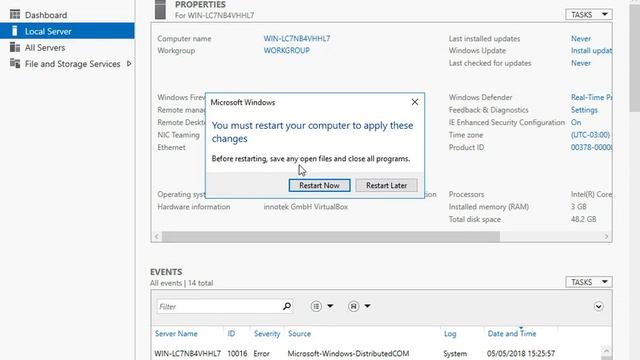Image resolution: width=640 pixels, height=360 pixels.
Task: Close the Microsoft Windows dialog
Action: point(415,102)
